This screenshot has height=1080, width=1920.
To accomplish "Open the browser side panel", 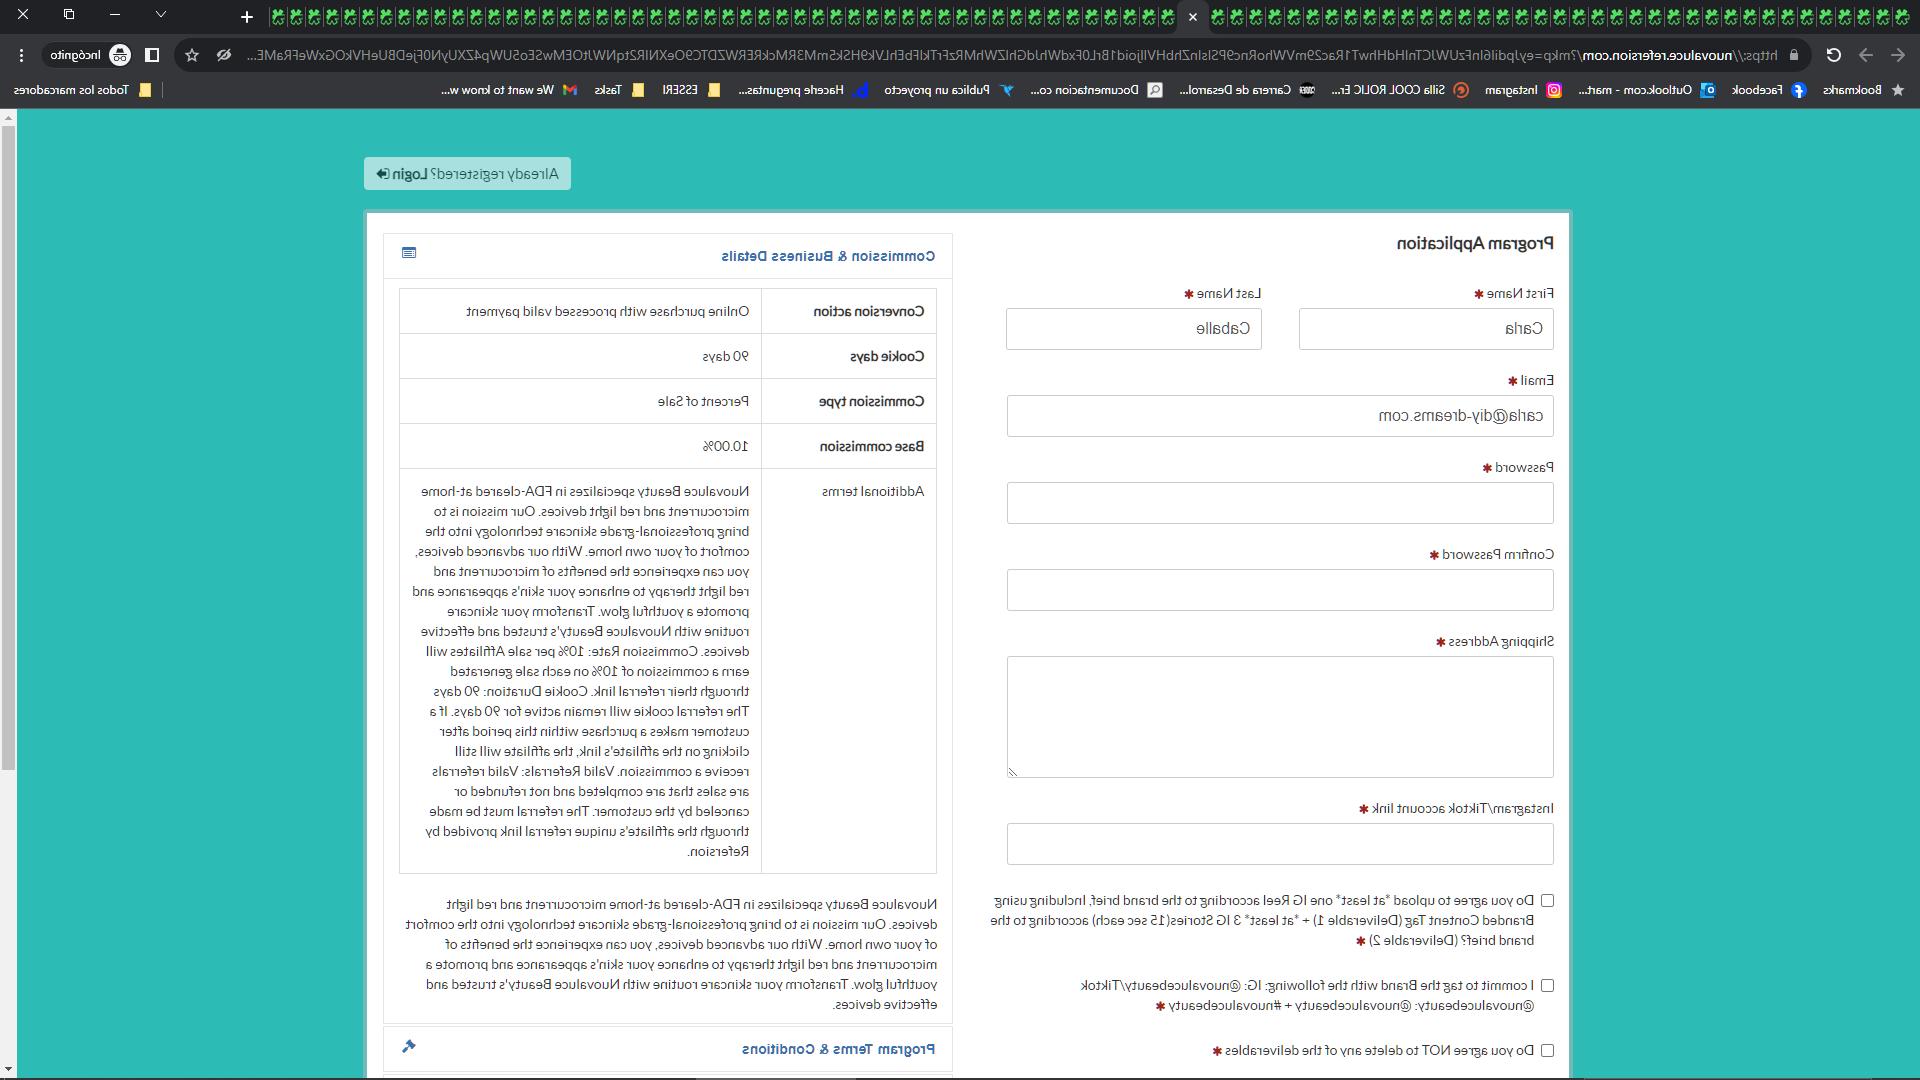I will tap(152, 55).
